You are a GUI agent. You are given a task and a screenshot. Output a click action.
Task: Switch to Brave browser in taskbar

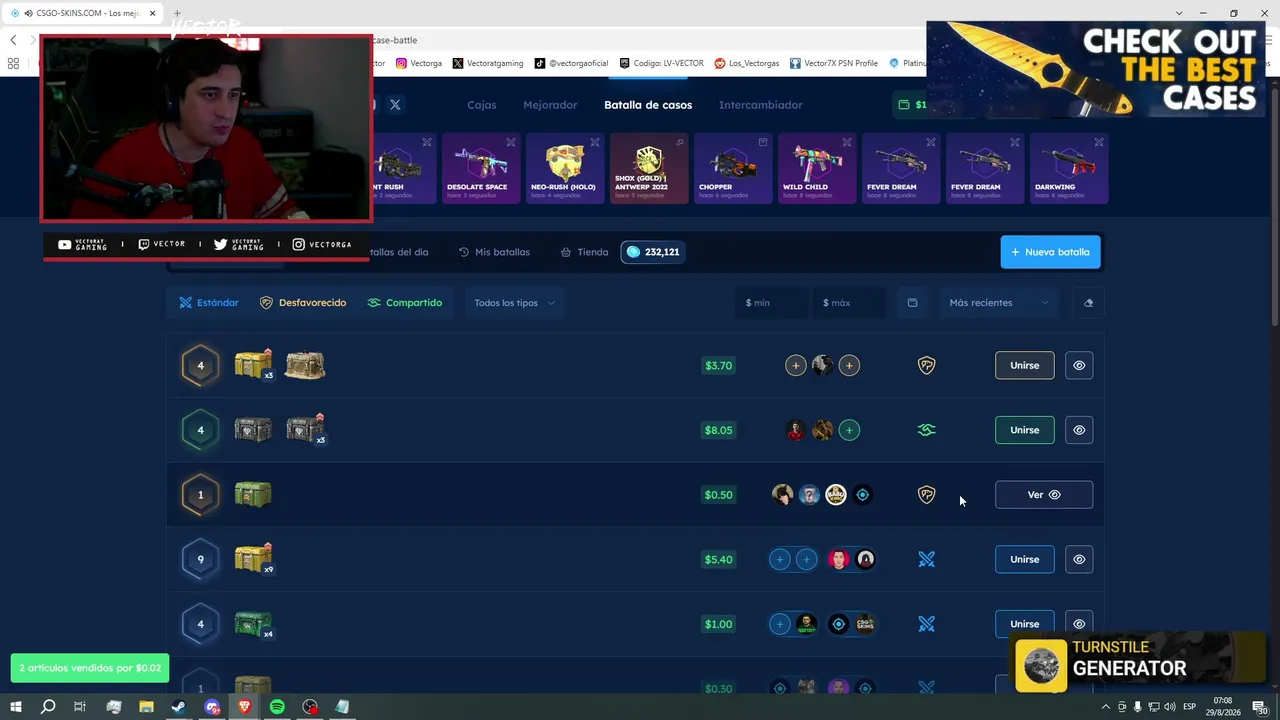pyautogui.click(x=244, y=707)
